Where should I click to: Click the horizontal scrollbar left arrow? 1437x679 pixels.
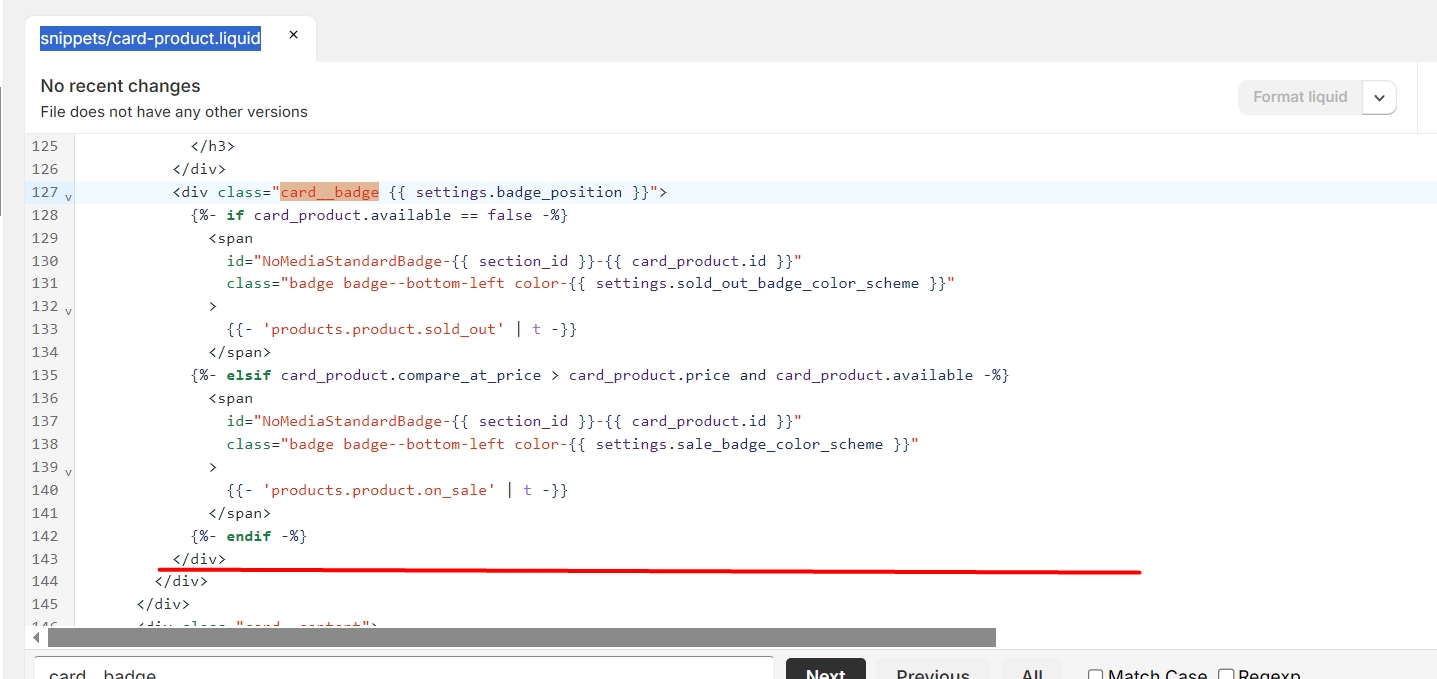(37, 637)
